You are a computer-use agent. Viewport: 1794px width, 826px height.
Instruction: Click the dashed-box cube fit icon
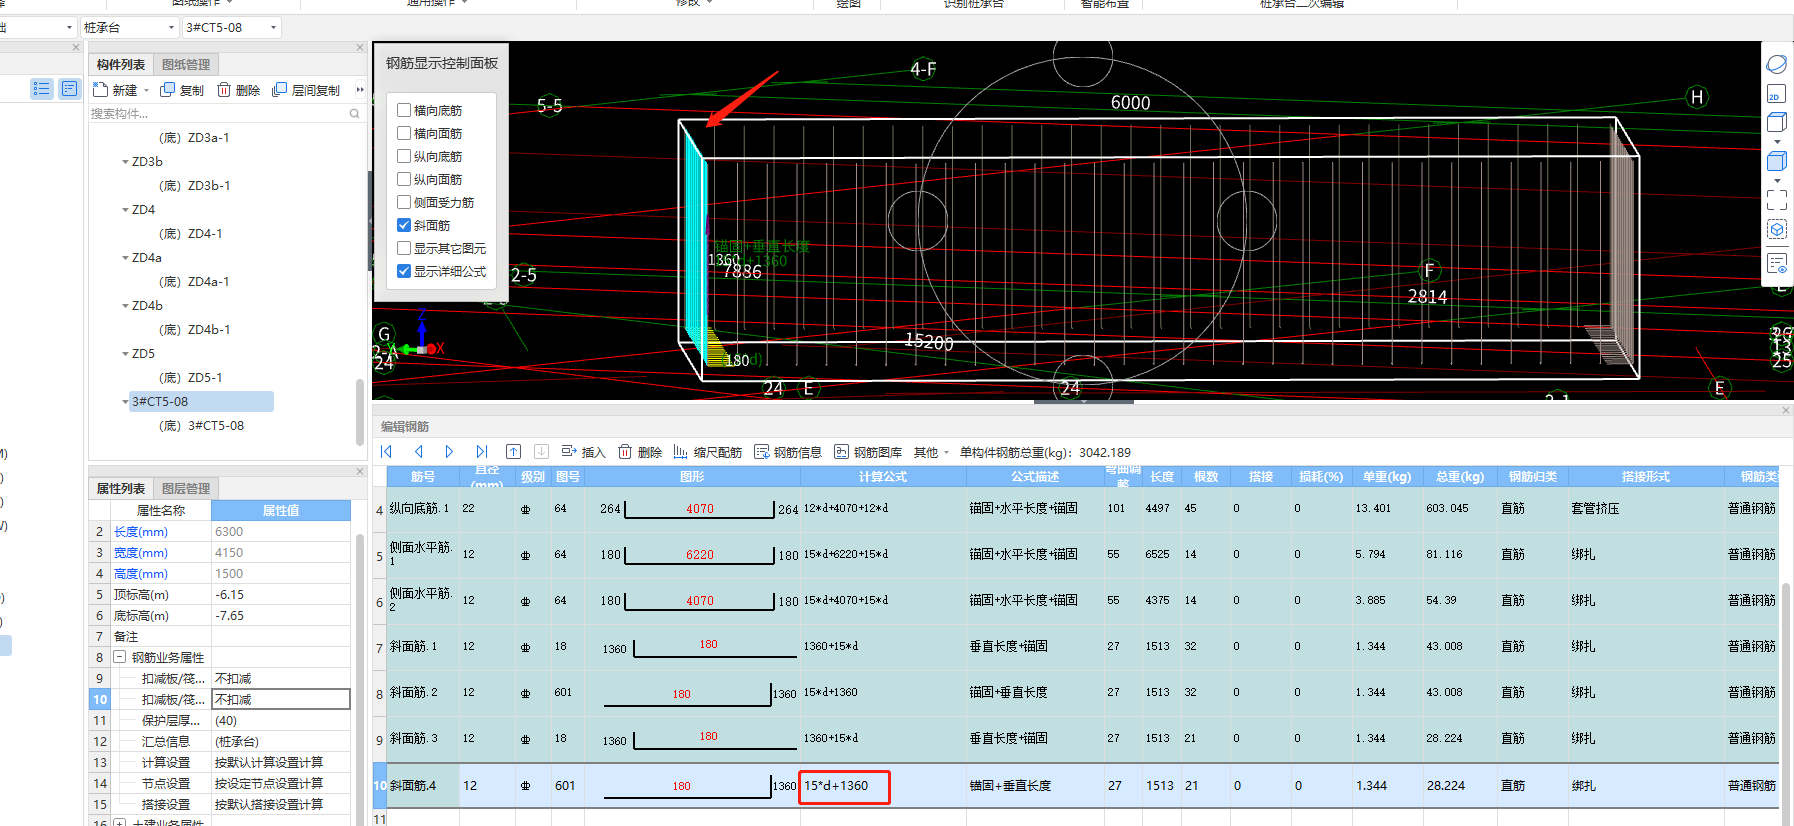coord(1777,230)
